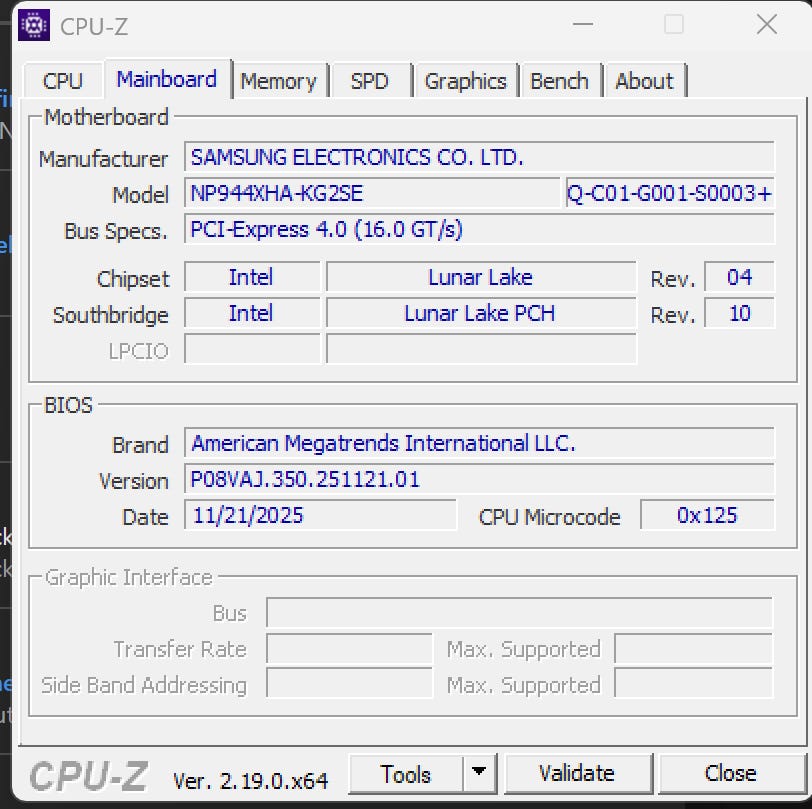812x809 pixels.
Task: Select Bus Specs PCI-Express 4.0 (16.0 GT/s)
Action: pos(480,229)
